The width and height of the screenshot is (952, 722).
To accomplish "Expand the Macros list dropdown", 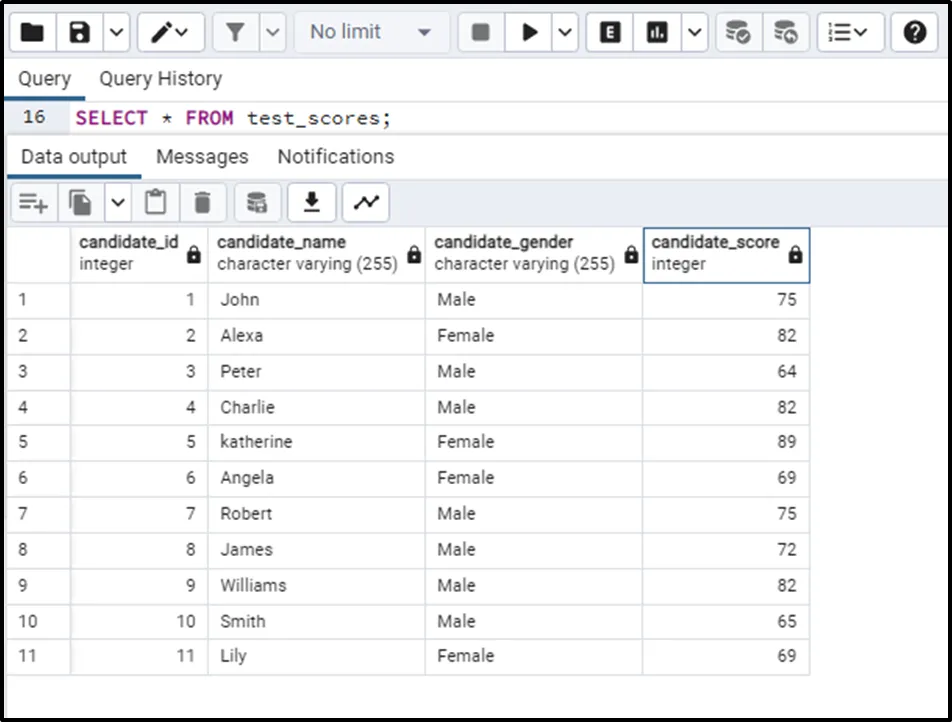I will (850, 33).
